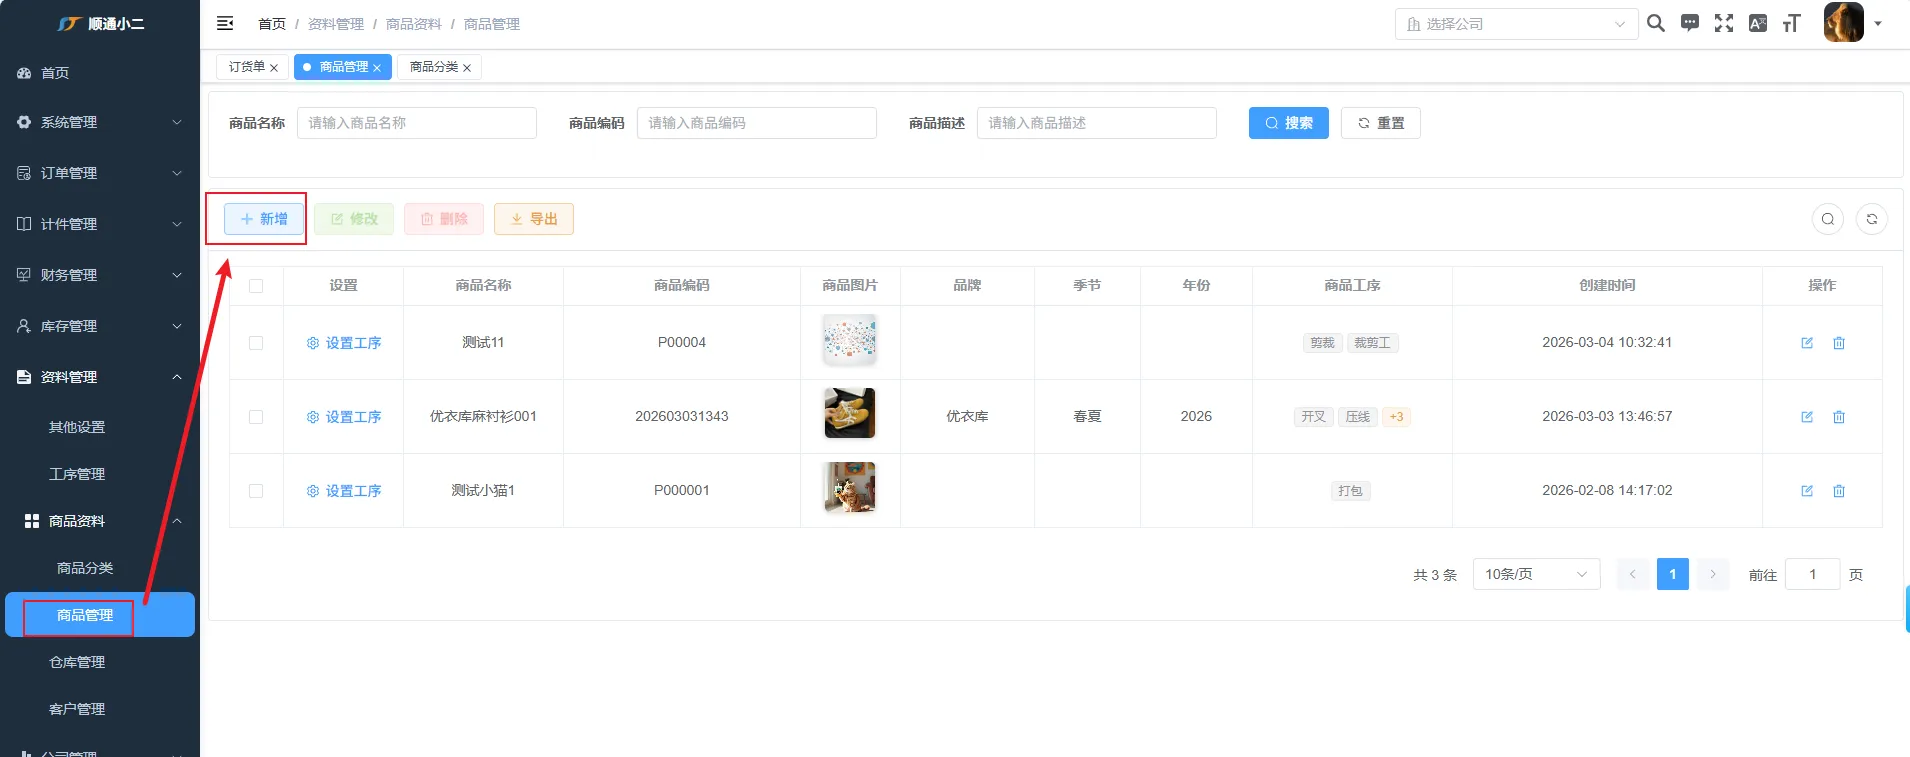Open the 10条/页 page size dropdown
Image resolution: width=1910 pixels, height=757 pixels.
pos(1536,574)
